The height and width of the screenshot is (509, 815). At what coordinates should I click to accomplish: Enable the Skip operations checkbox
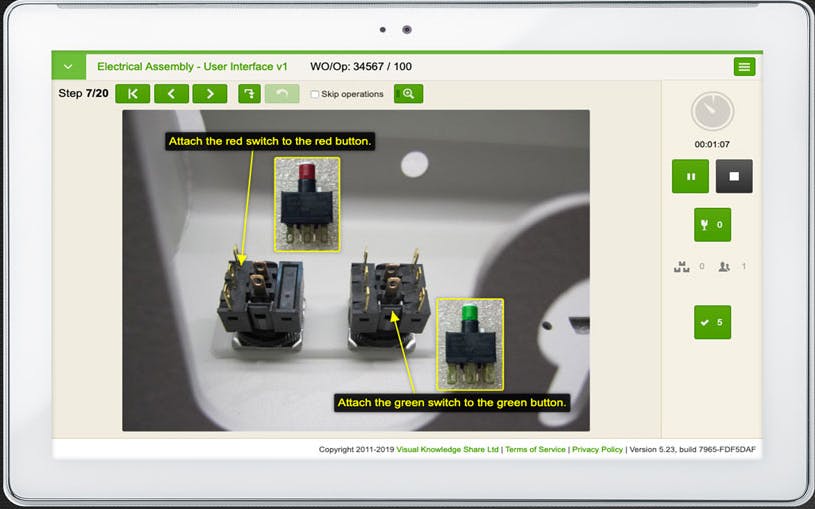[314, 94]
